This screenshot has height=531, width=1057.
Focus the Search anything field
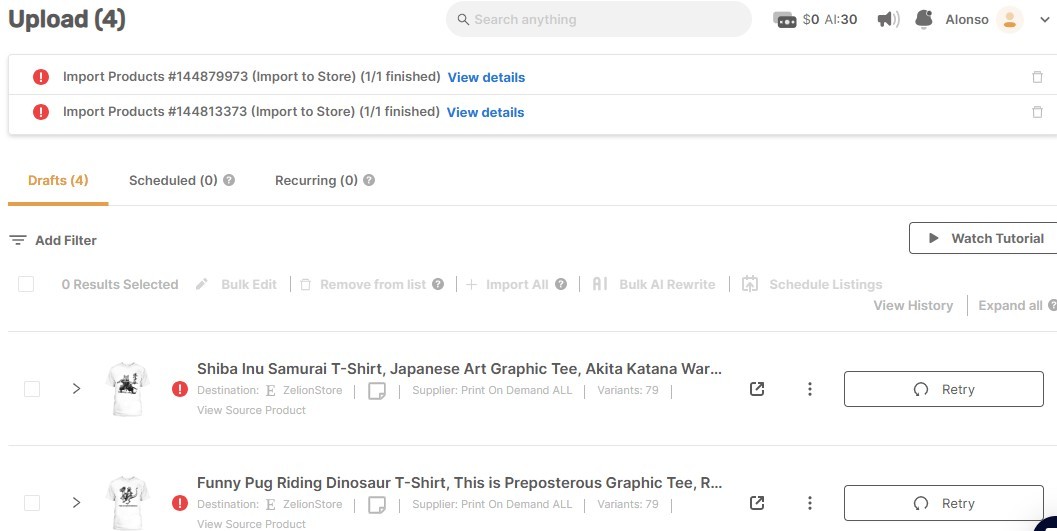click(598, 19)
